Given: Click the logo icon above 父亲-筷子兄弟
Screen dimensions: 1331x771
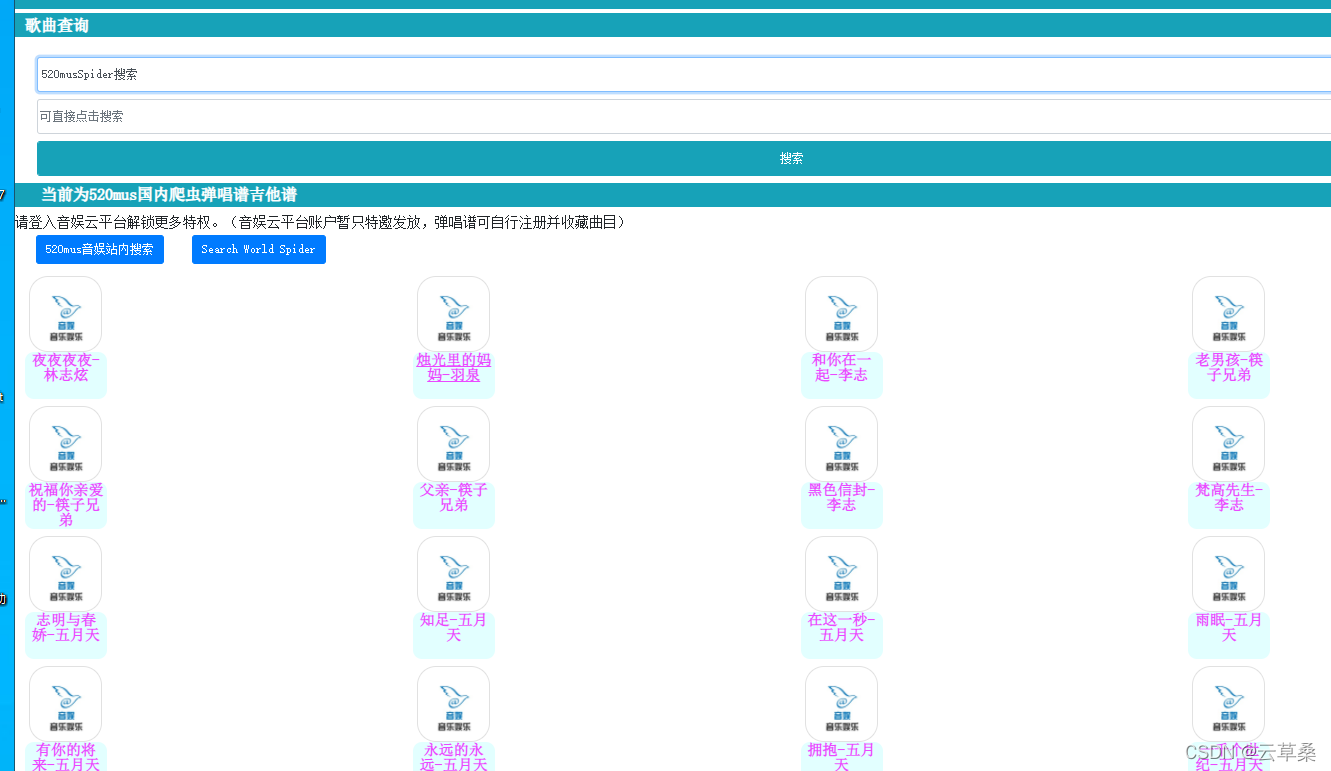Looking at the screenshot, I should pos(453,444).
